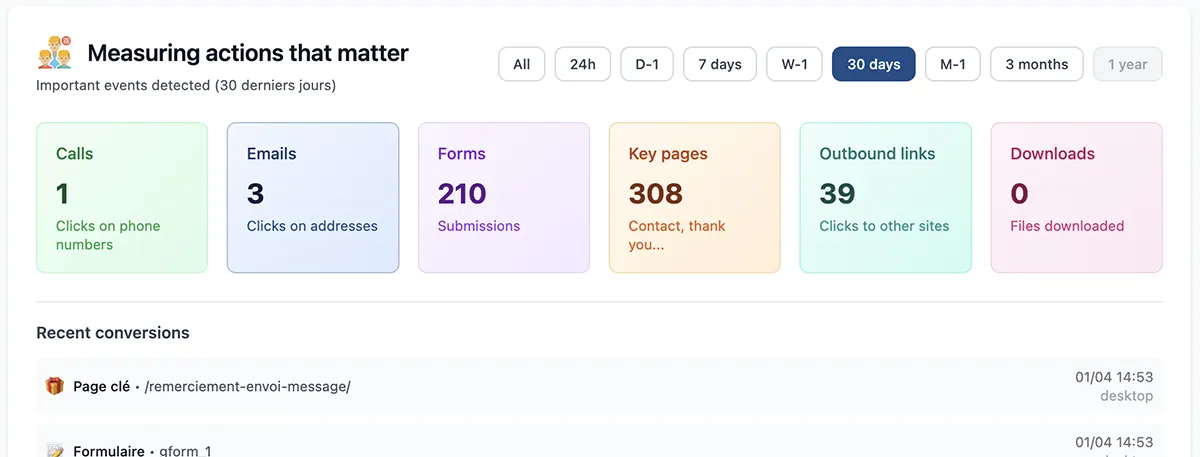Click the gift icon next to Page clé
Screen dimensions: 1200x457
pyautogui.click(x=54, y=386)
